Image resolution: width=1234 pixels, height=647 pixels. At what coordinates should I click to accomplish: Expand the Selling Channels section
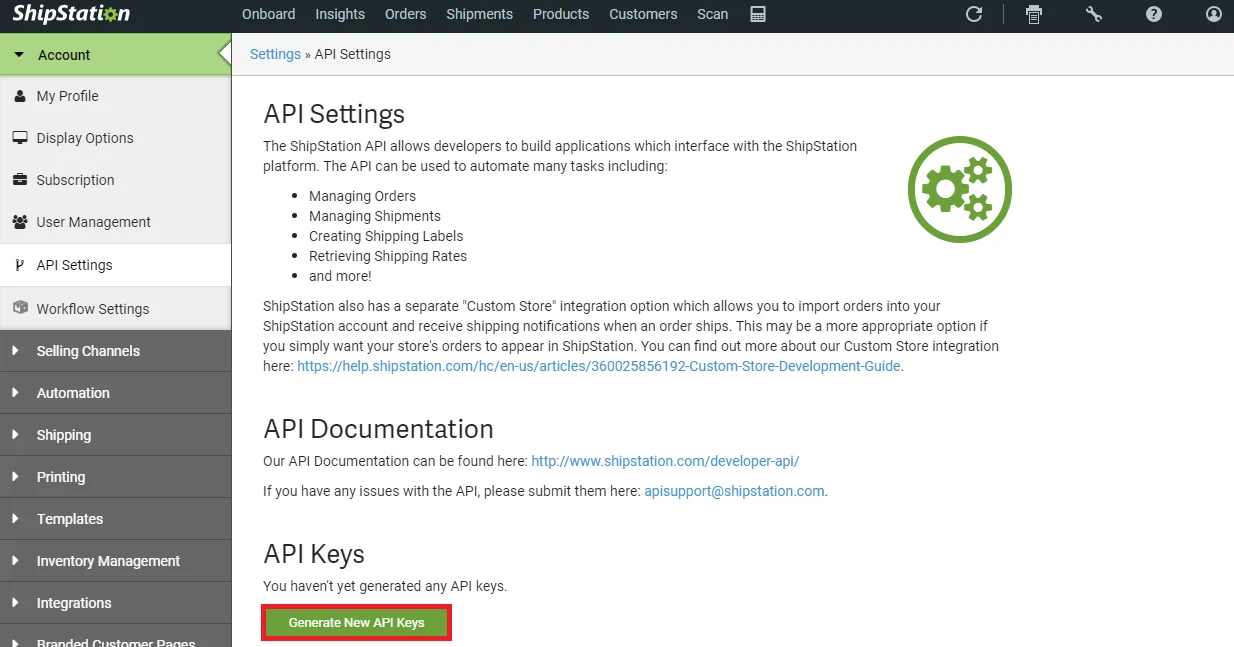click(x=115, y=351)
